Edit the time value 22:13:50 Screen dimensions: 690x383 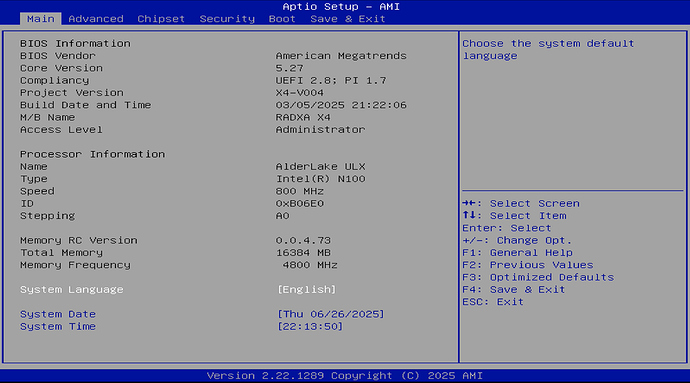pos(310,327)
